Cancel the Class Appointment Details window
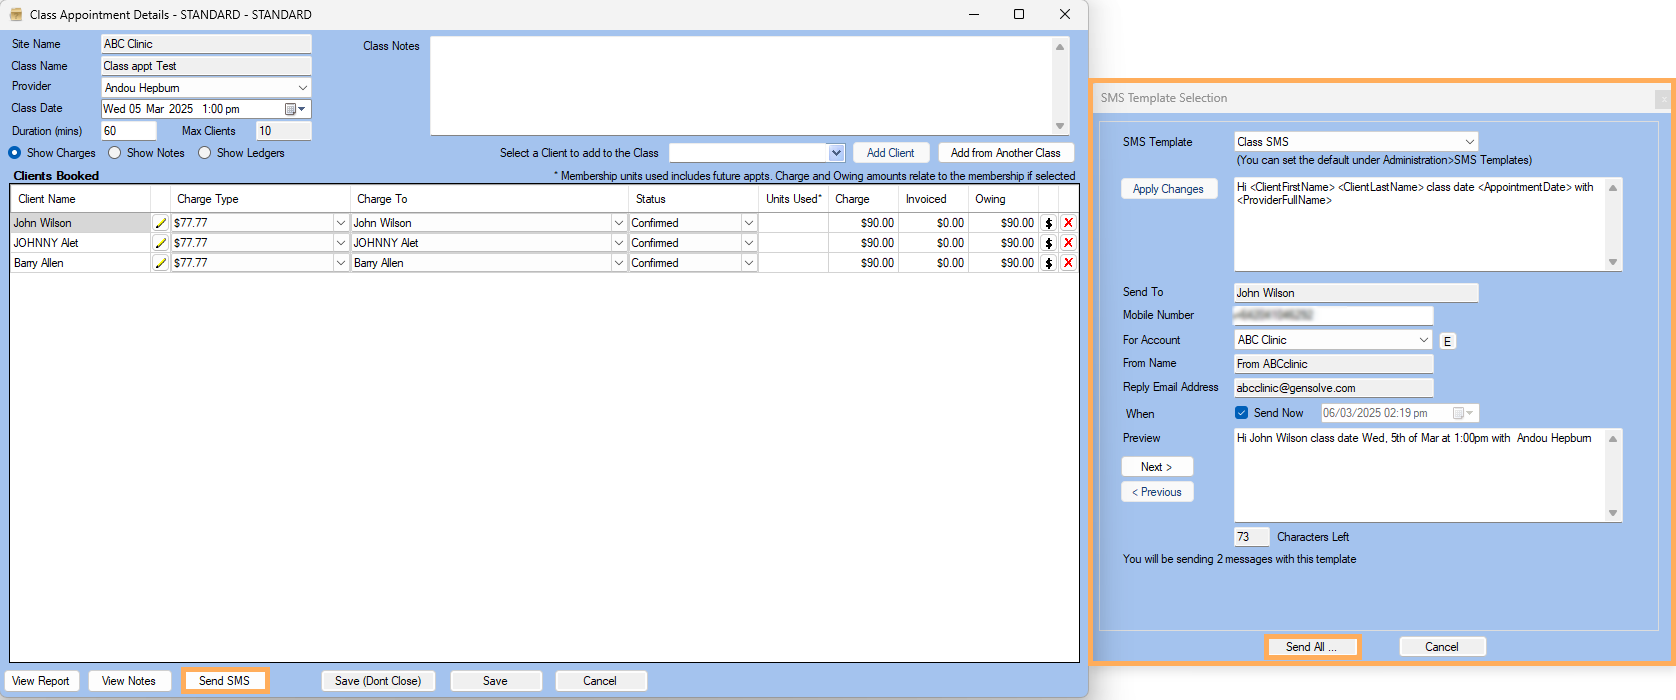This screenshot has width=1676, height=700. coord(600,681)
